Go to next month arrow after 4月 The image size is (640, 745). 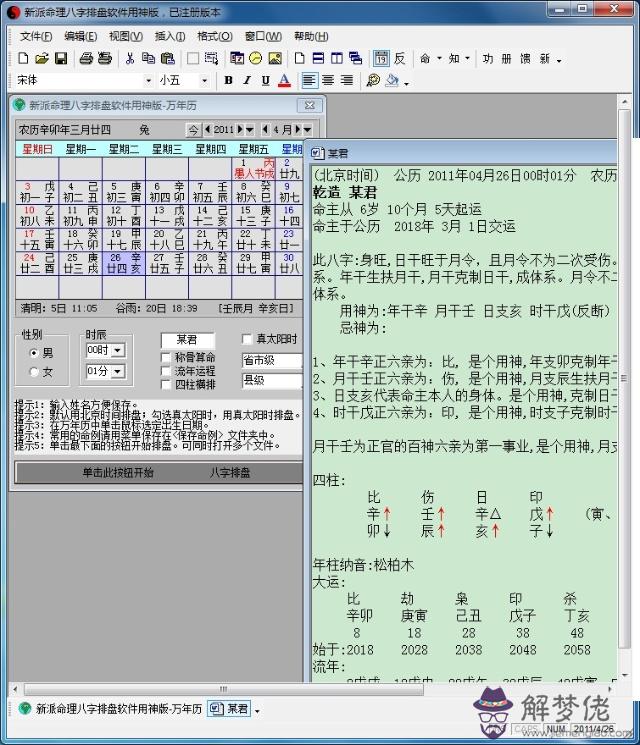[298, 129]
